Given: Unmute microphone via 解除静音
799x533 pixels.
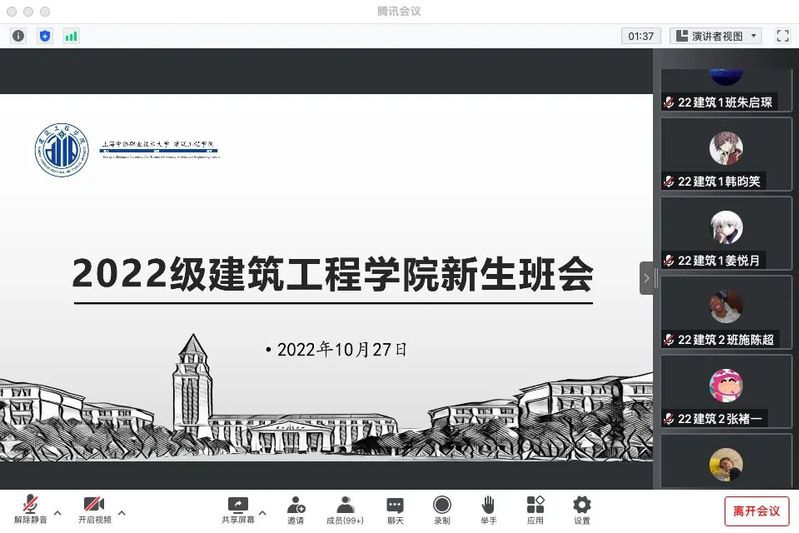Looking at the screenshot, I should tap(29, 509).
